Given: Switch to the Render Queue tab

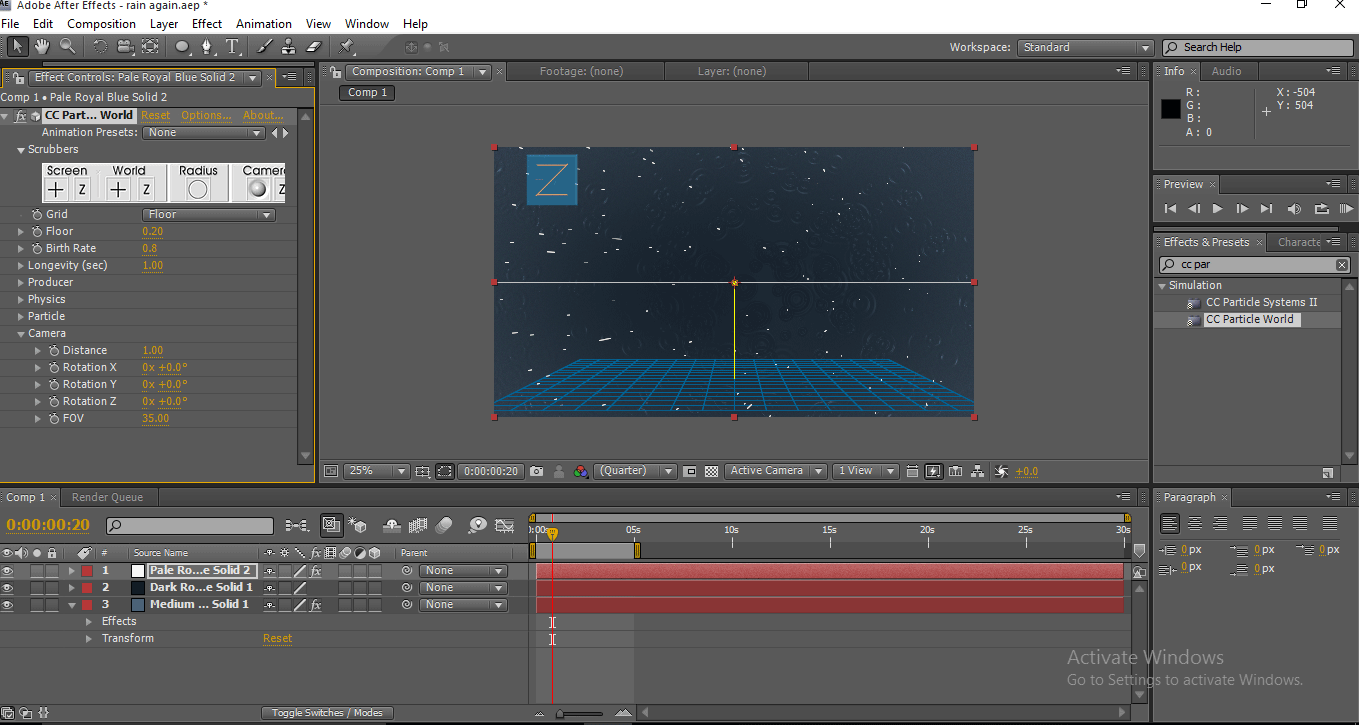Looking at the screenshot, I should pyautogui.click(x=107, y=497).
